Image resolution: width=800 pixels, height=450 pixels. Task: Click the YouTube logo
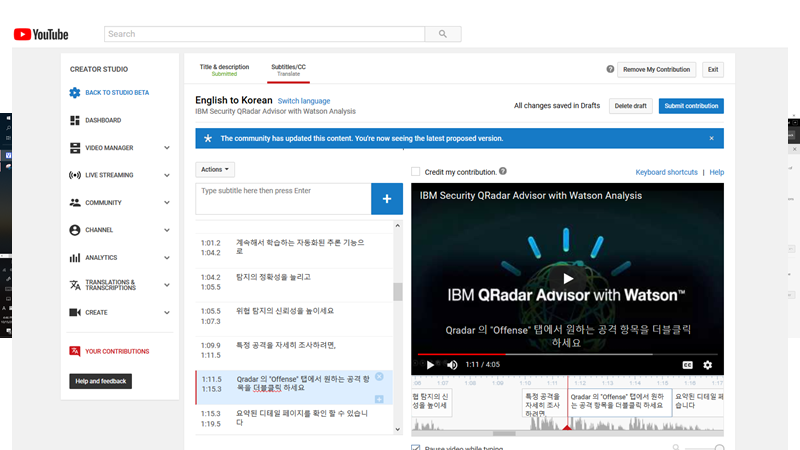tap(41, 34)
